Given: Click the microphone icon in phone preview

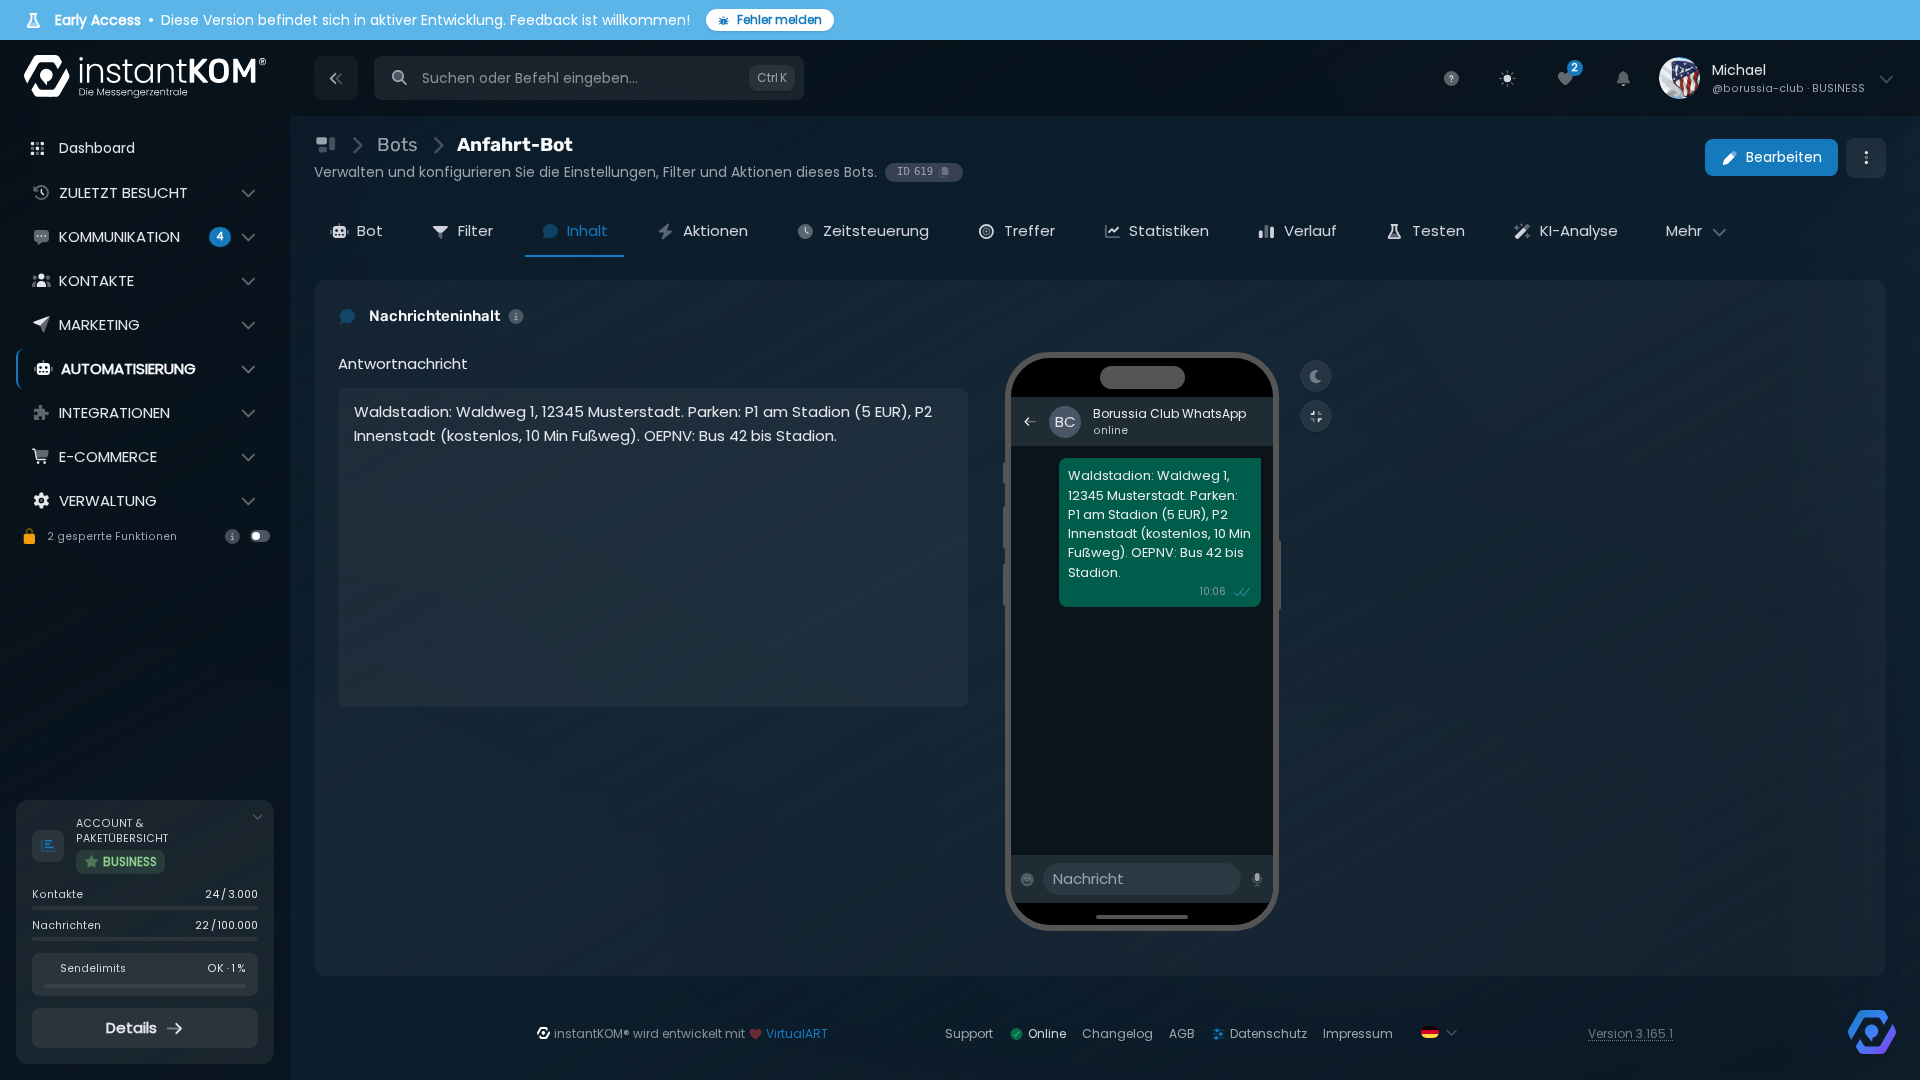Looking at the screenshot, I should click(1257, 879).
